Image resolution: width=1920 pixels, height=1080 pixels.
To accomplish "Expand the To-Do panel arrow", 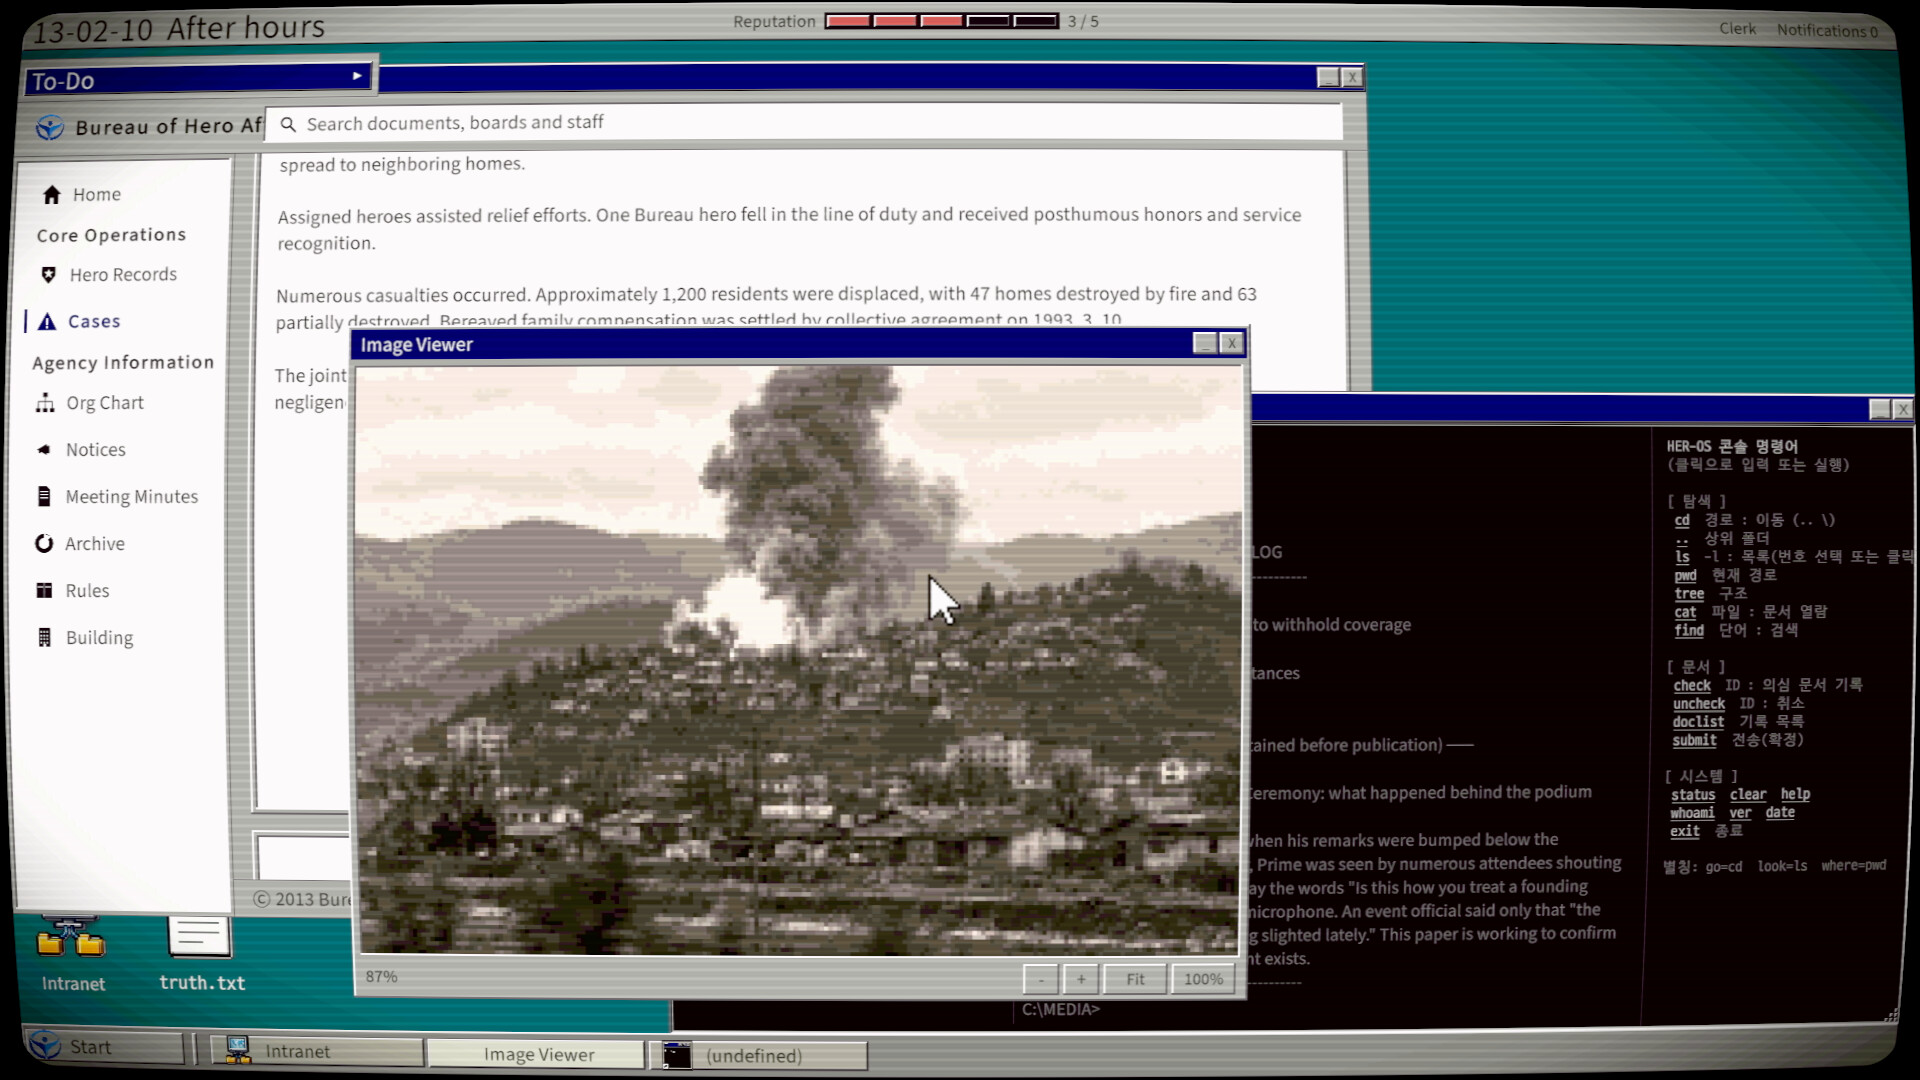I will [x=357, y=76].
